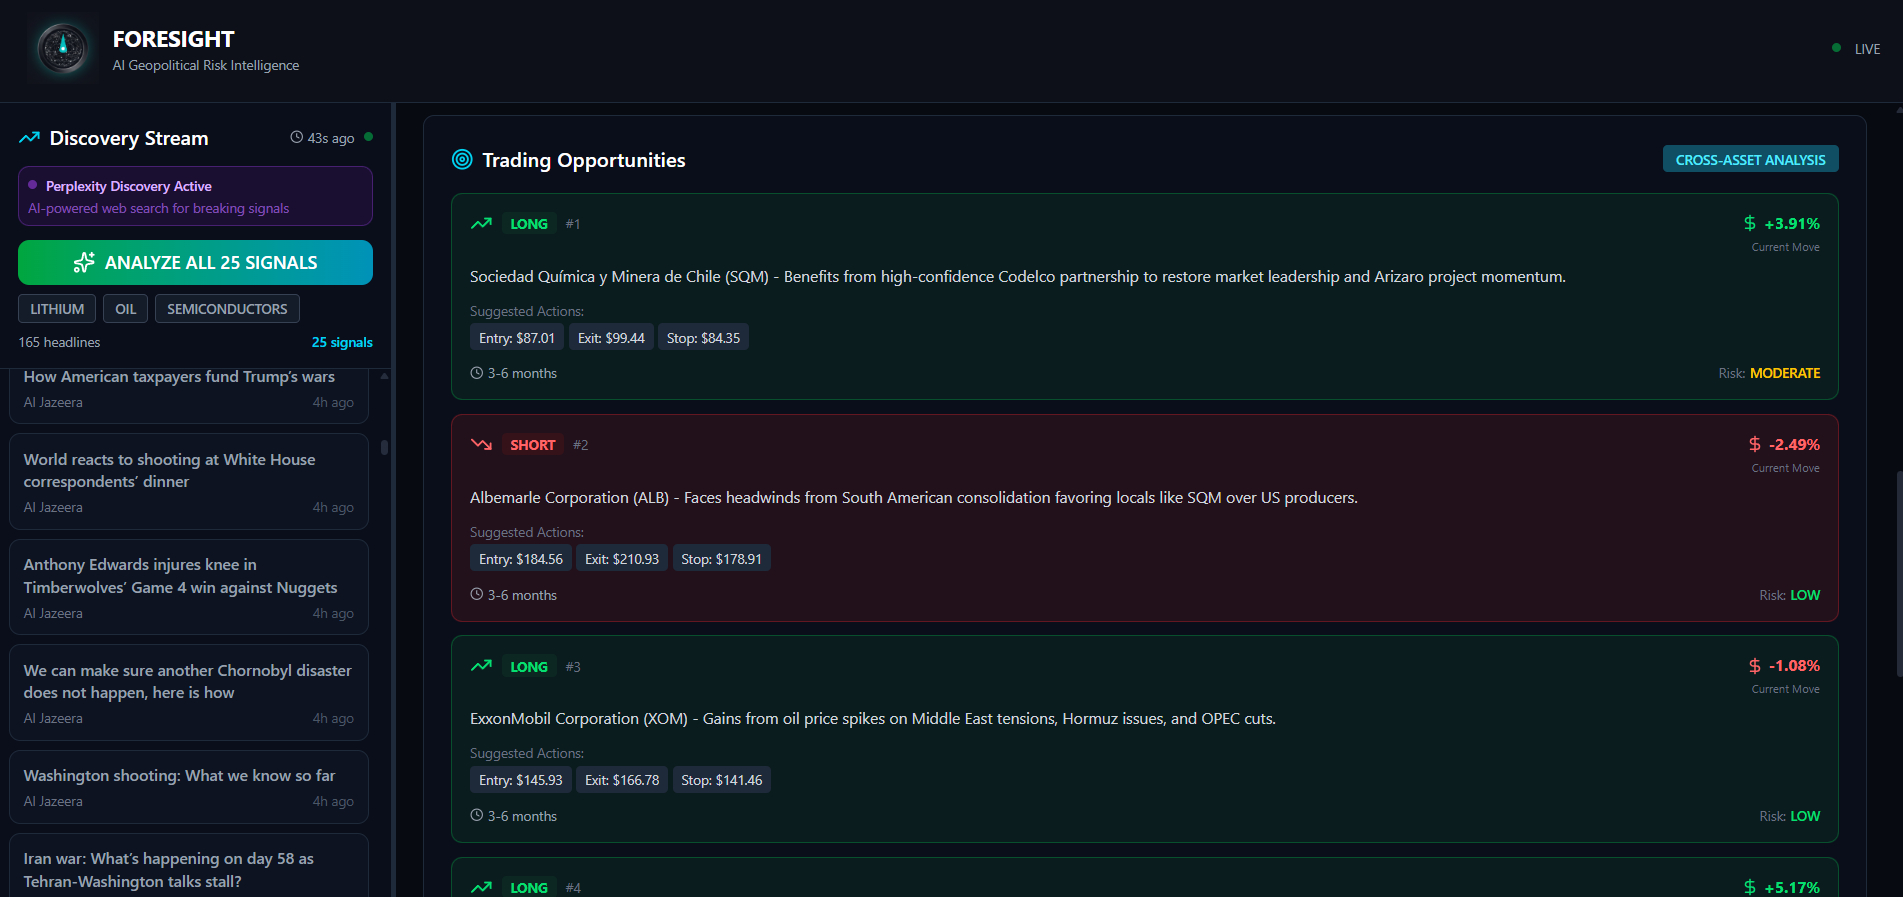Click the clock icon beside 43s ago
The width and height of the screenshot is (1903, 897).
pos(297,137)
